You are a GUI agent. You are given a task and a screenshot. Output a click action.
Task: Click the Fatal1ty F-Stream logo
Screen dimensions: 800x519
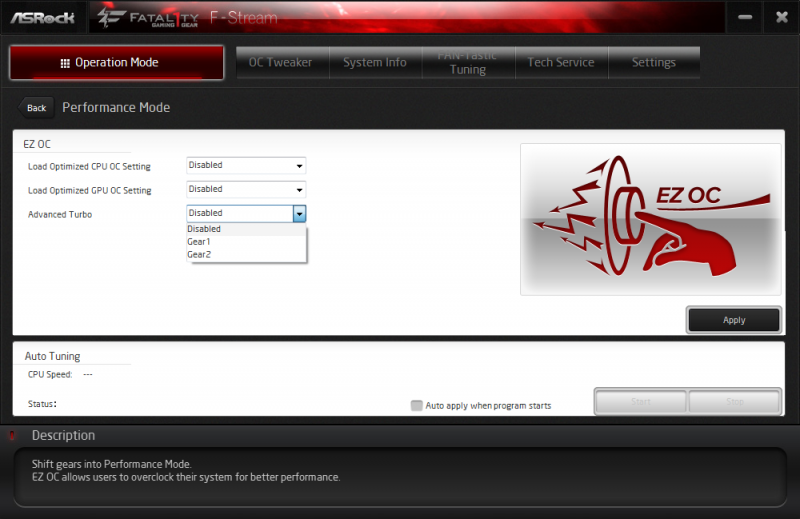(188, 18)
